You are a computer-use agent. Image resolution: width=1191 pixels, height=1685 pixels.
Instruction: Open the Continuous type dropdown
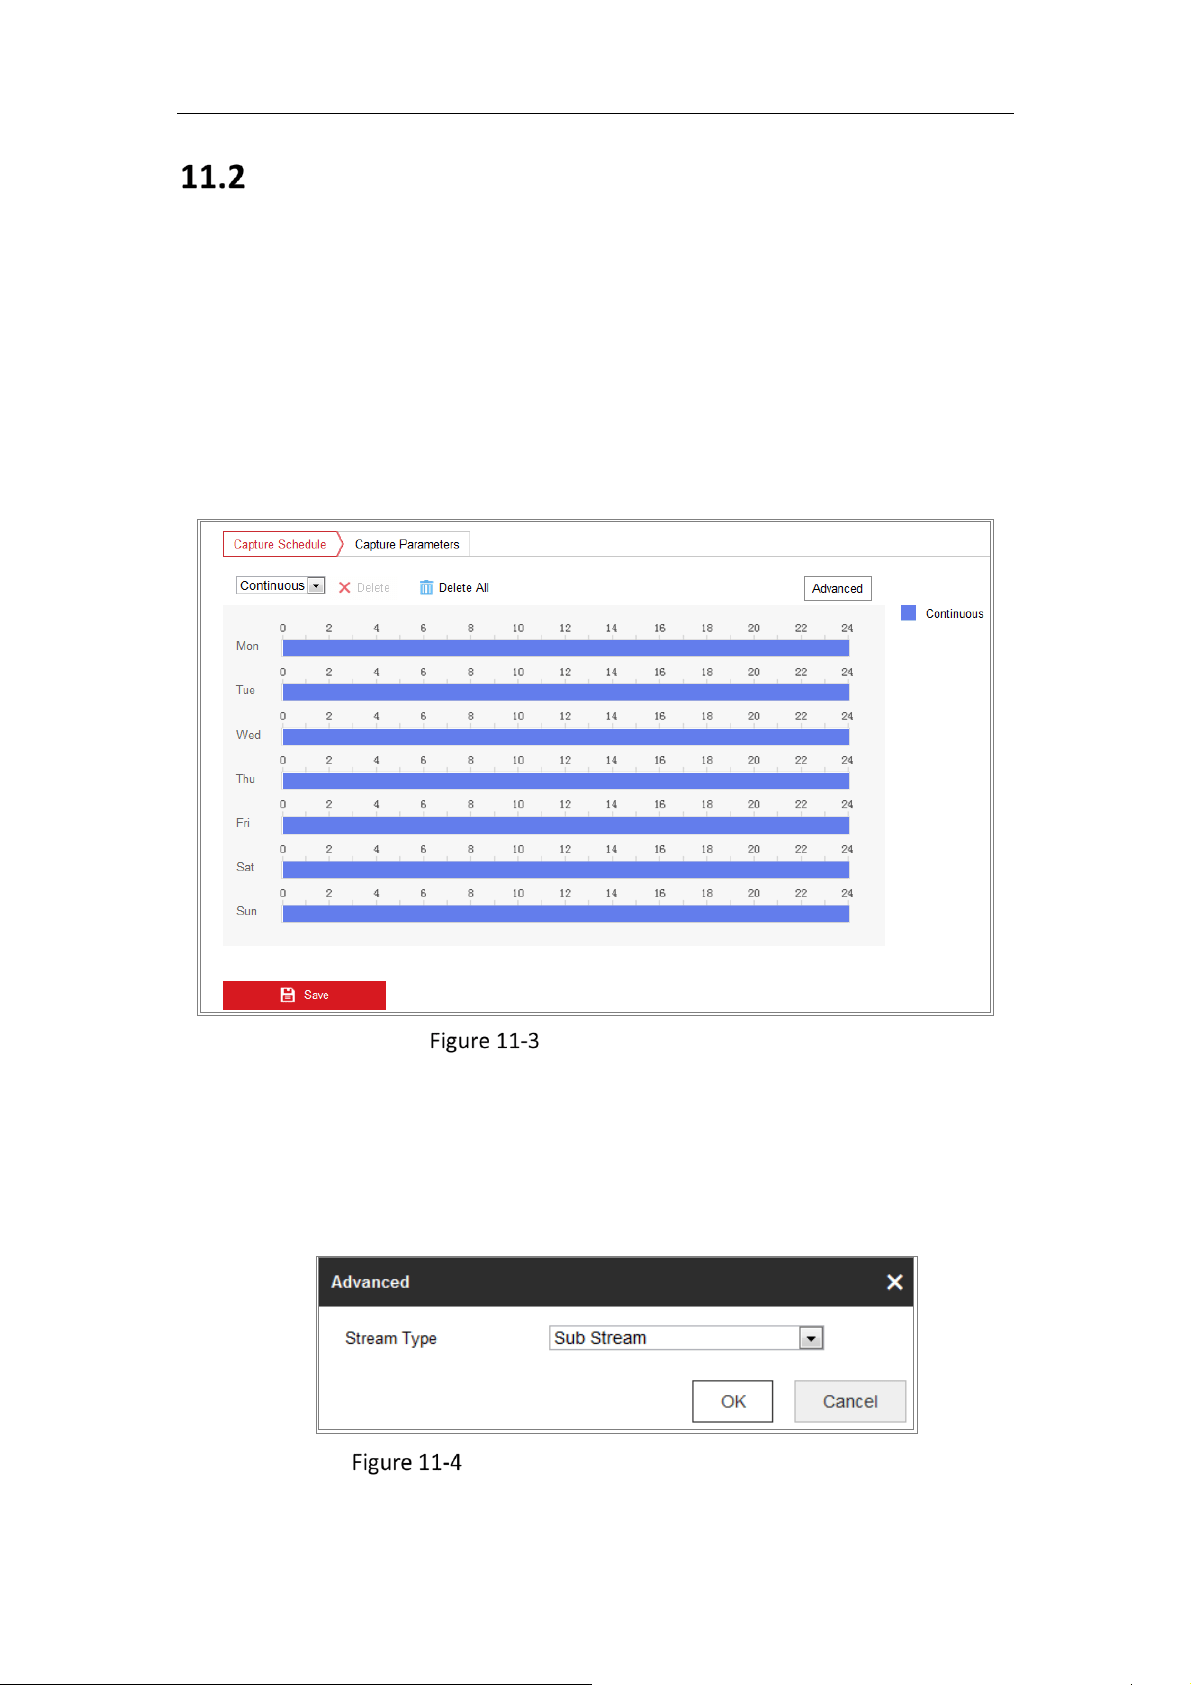(281, 586)
